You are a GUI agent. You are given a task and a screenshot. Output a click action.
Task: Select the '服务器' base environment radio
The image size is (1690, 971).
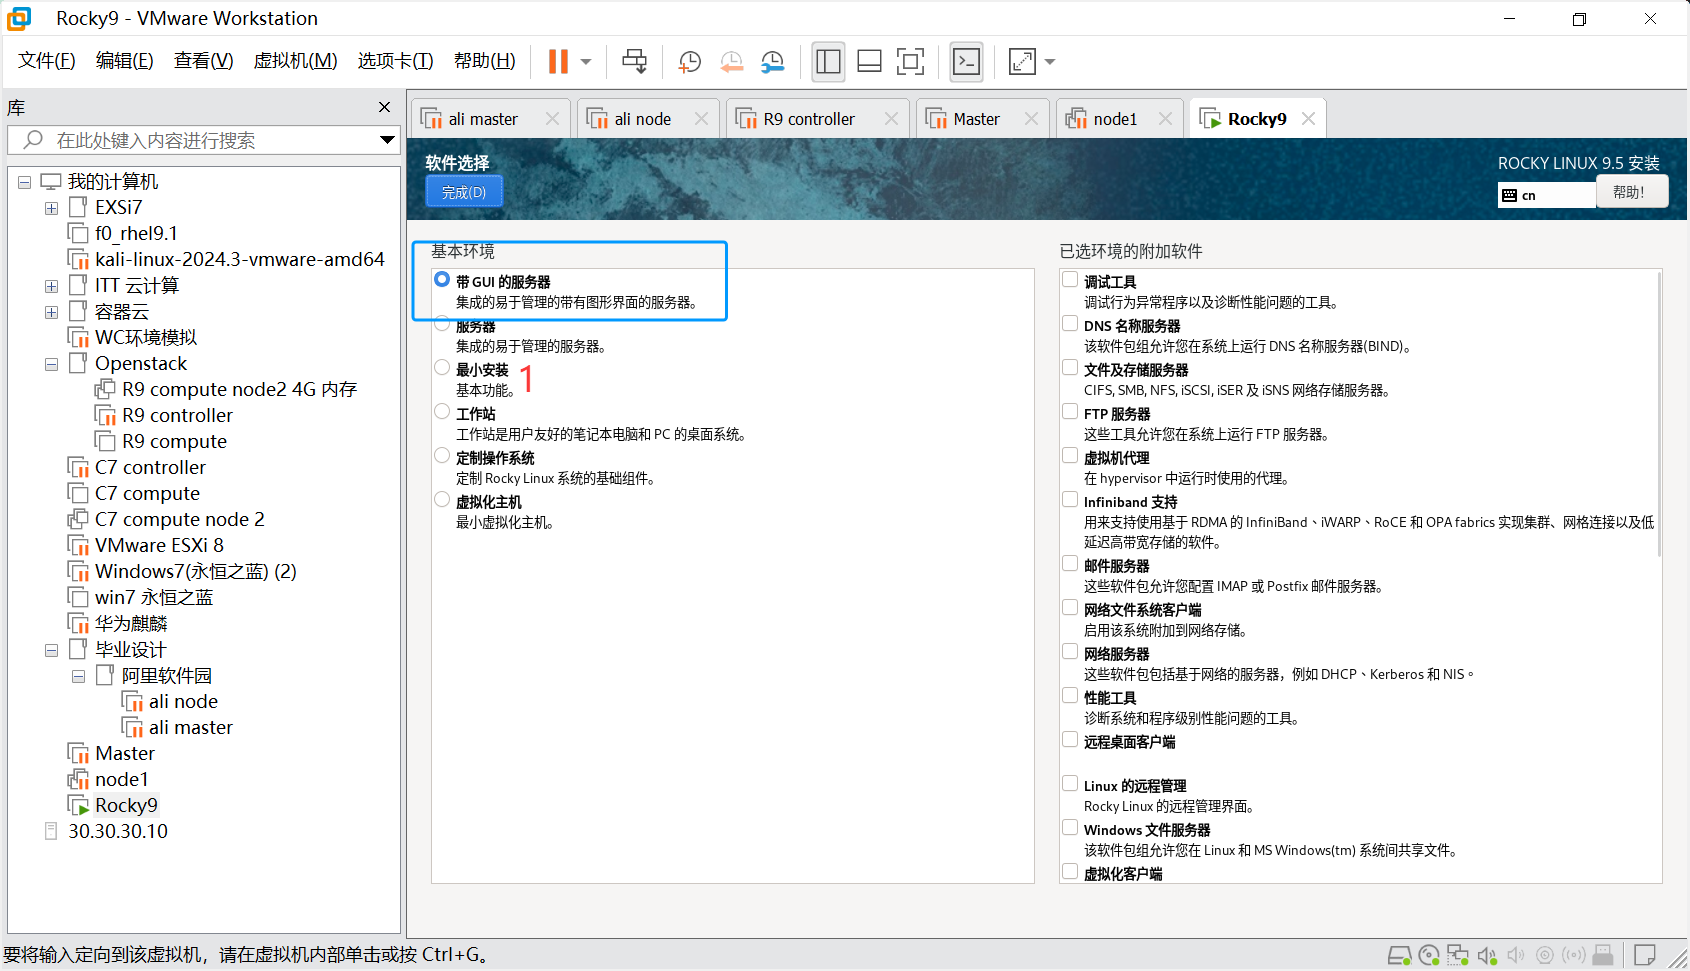click(x=442, y=324)
